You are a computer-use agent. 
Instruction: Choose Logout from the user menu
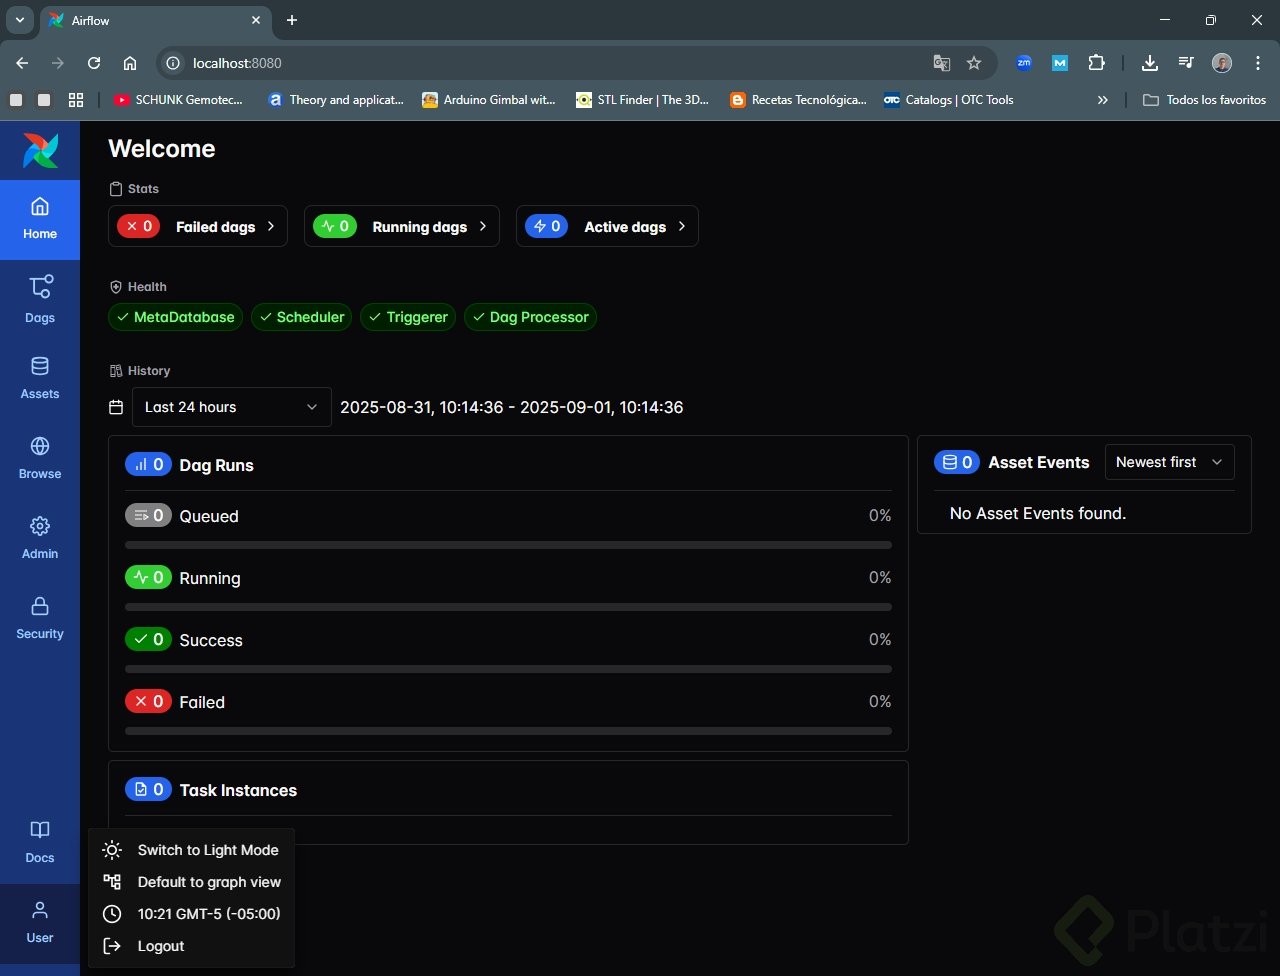[191, 946]
